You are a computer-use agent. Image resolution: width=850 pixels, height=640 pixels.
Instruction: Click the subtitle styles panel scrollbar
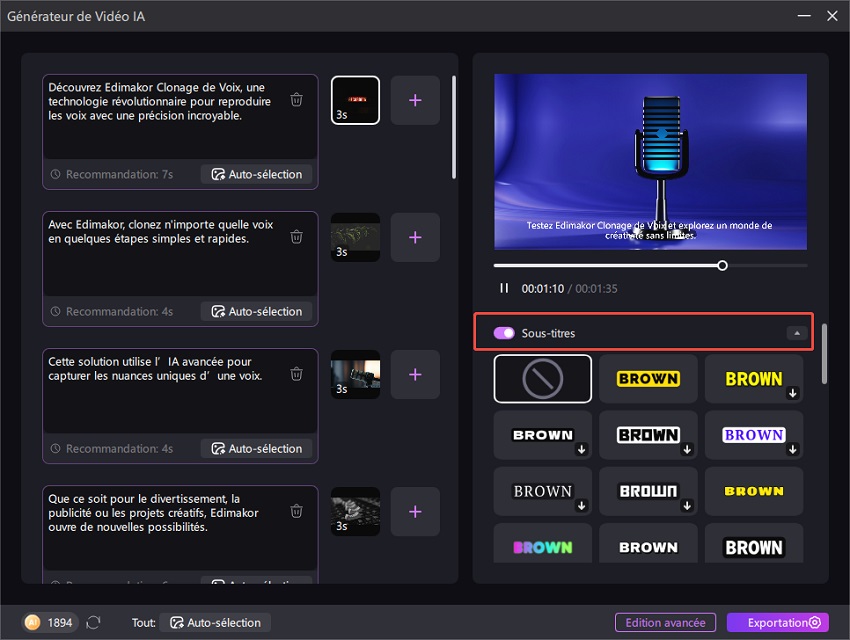click(x=824, y=353)
